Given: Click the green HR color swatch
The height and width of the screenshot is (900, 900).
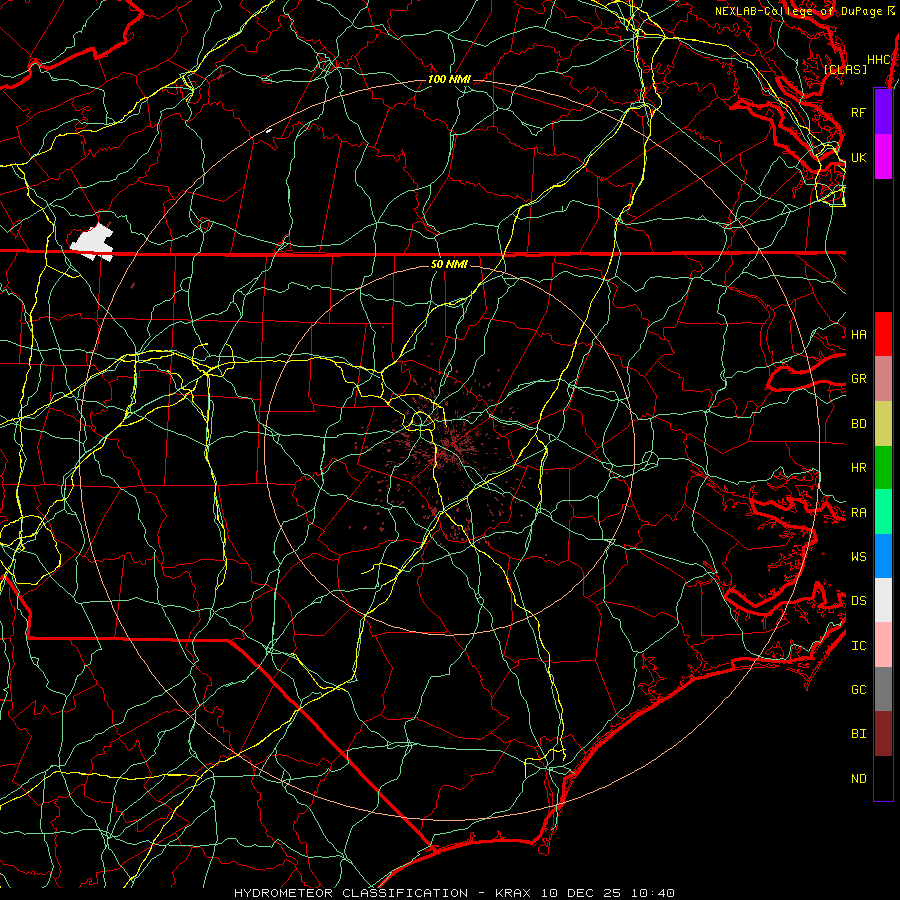Looking at the screenshot, I should click(883, 468).
